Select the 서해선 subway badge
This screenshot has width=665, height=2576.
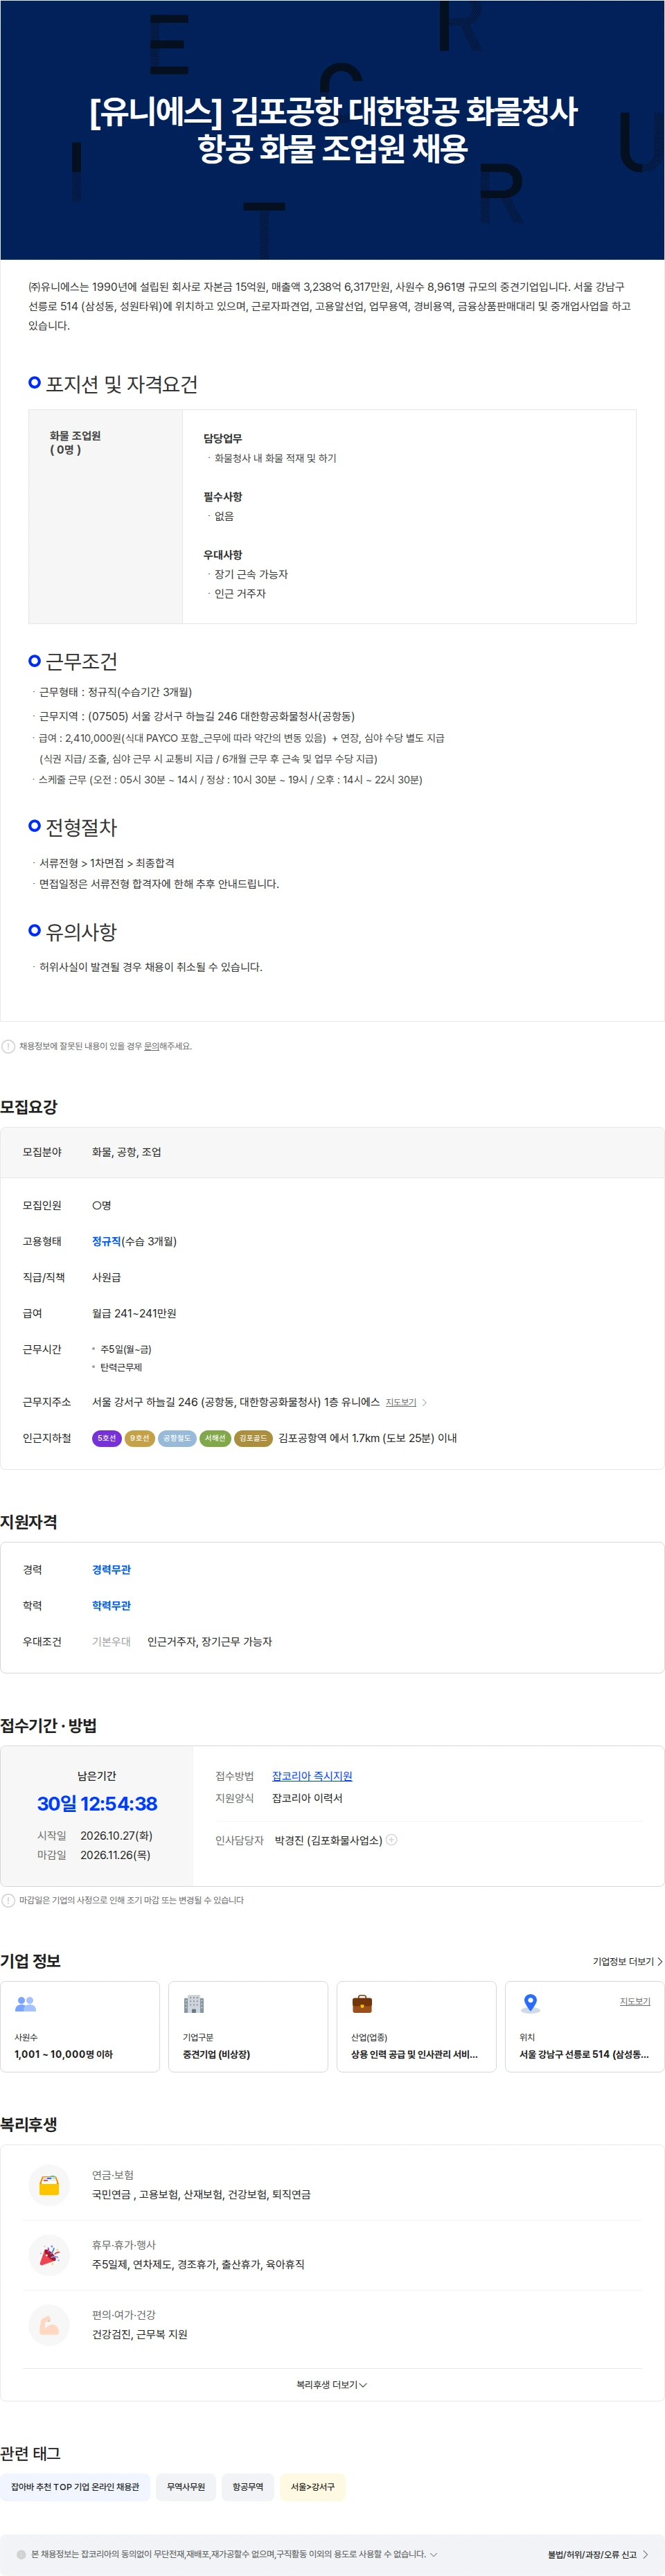pos(215,1438)
